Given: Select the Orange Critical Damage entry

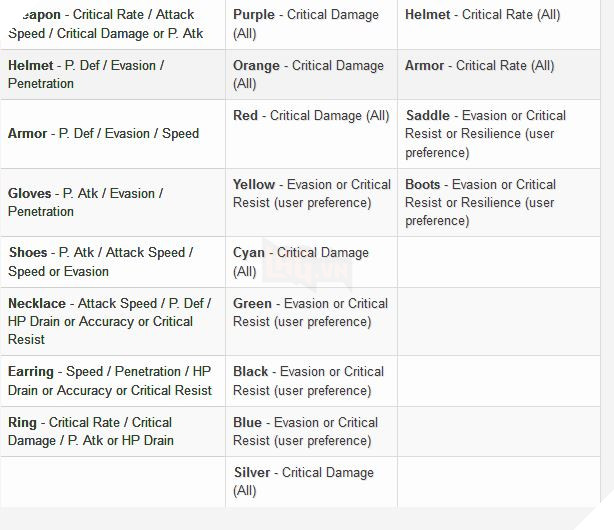Looking at the screenshot, I should coord(308,74).
